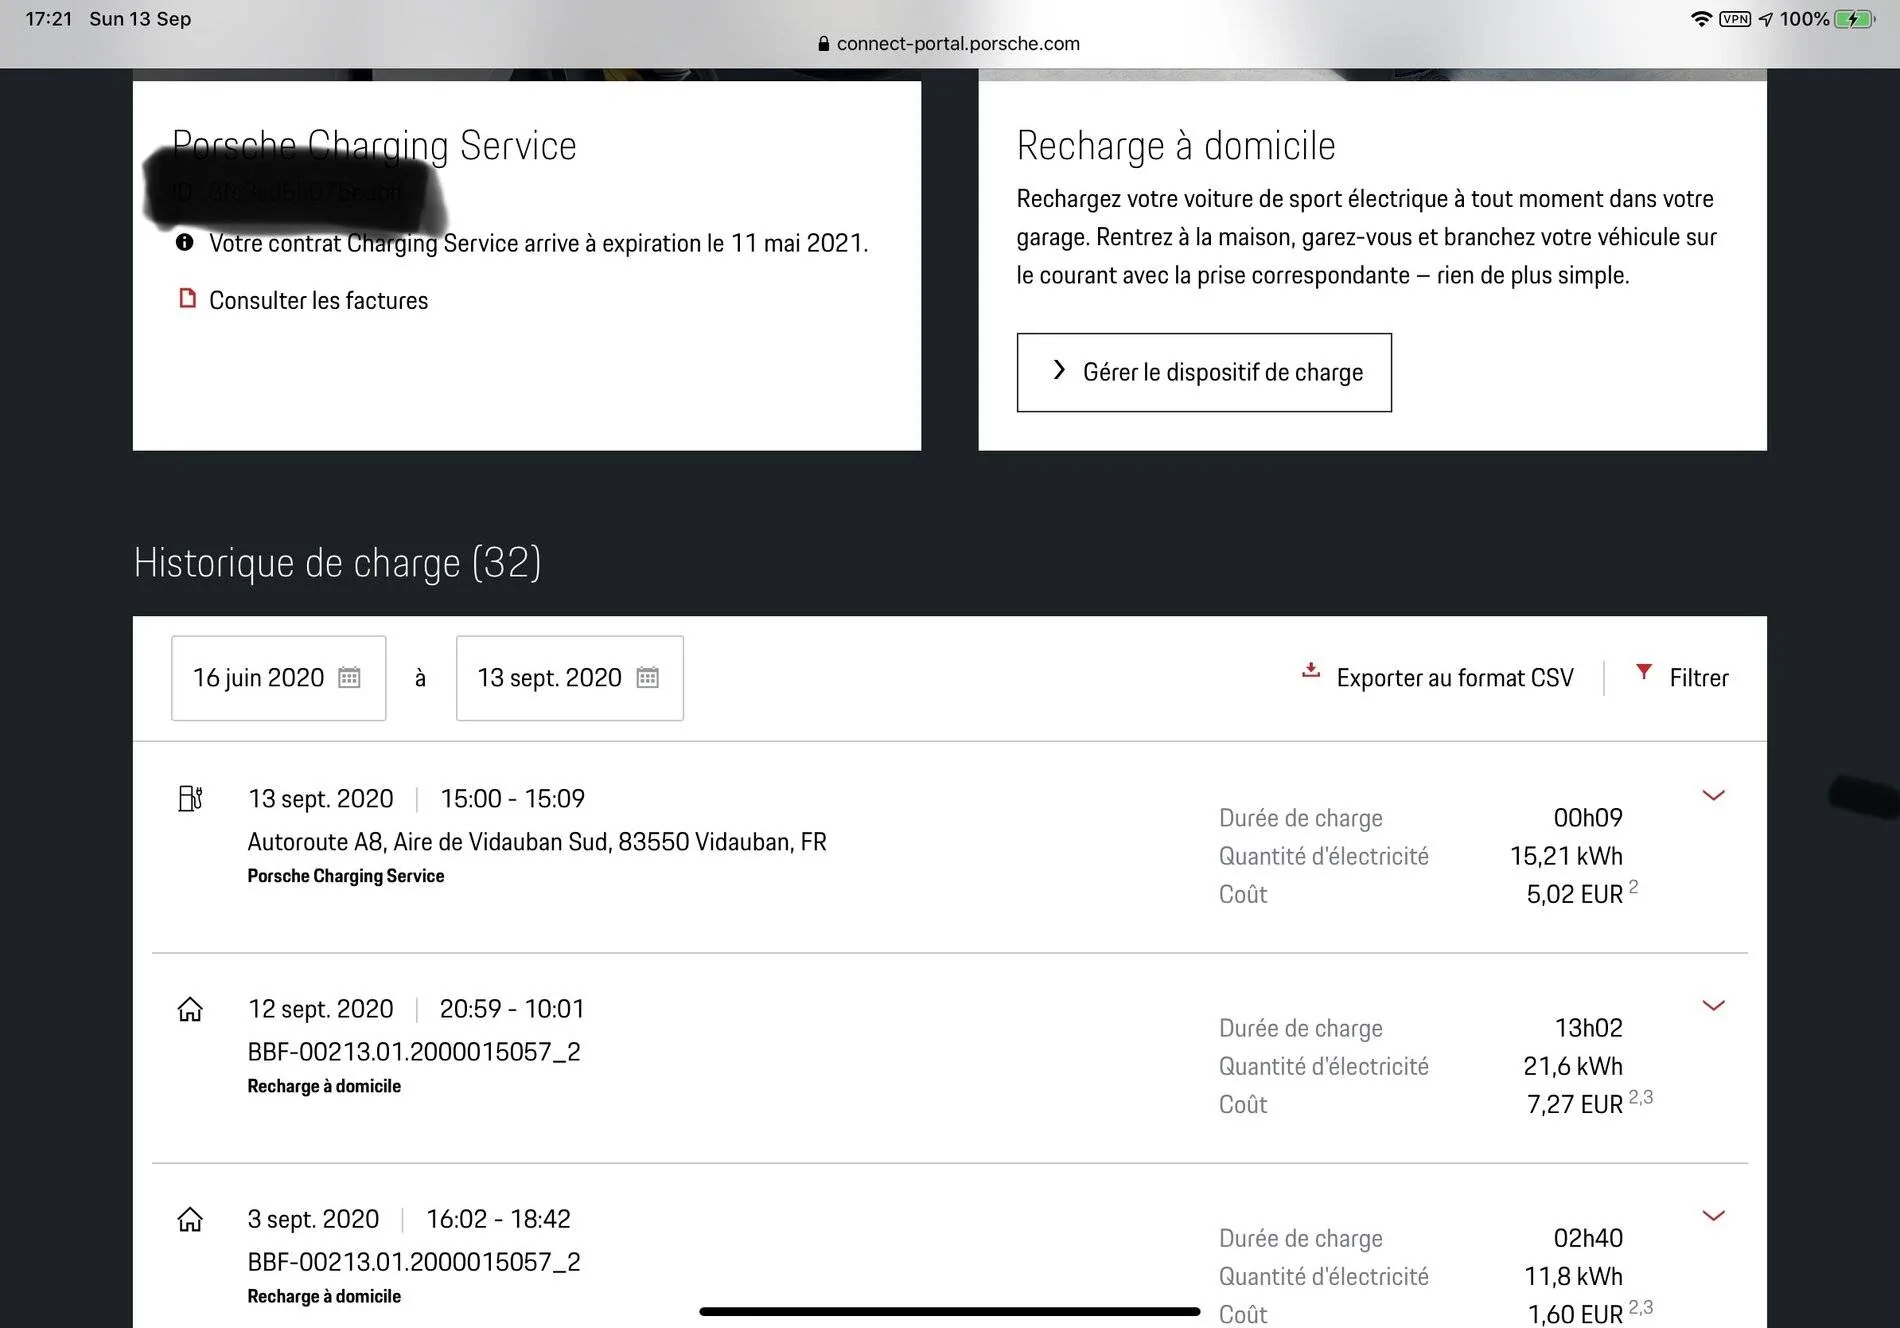Image resolution: width=1900 pixels, height=1328 pixels.
Task: Click the Historique de charge (32) heading
Action: pos(338,563)
